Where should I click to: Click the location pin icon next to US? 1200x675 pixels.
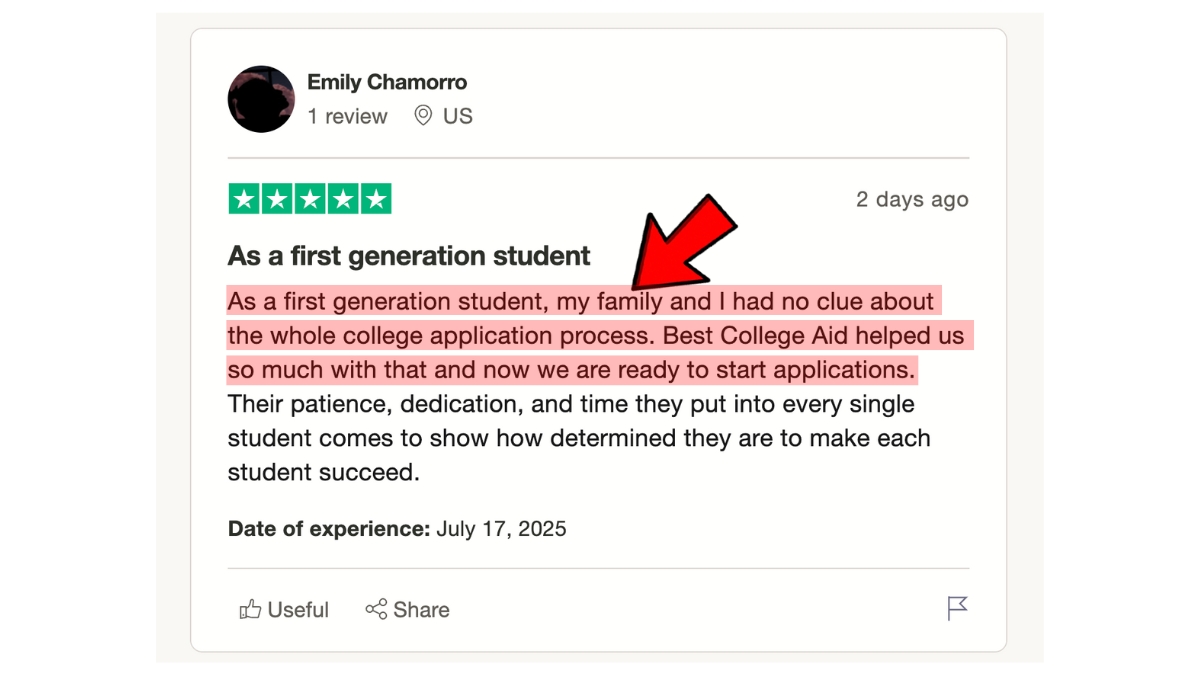coord(423,116)
